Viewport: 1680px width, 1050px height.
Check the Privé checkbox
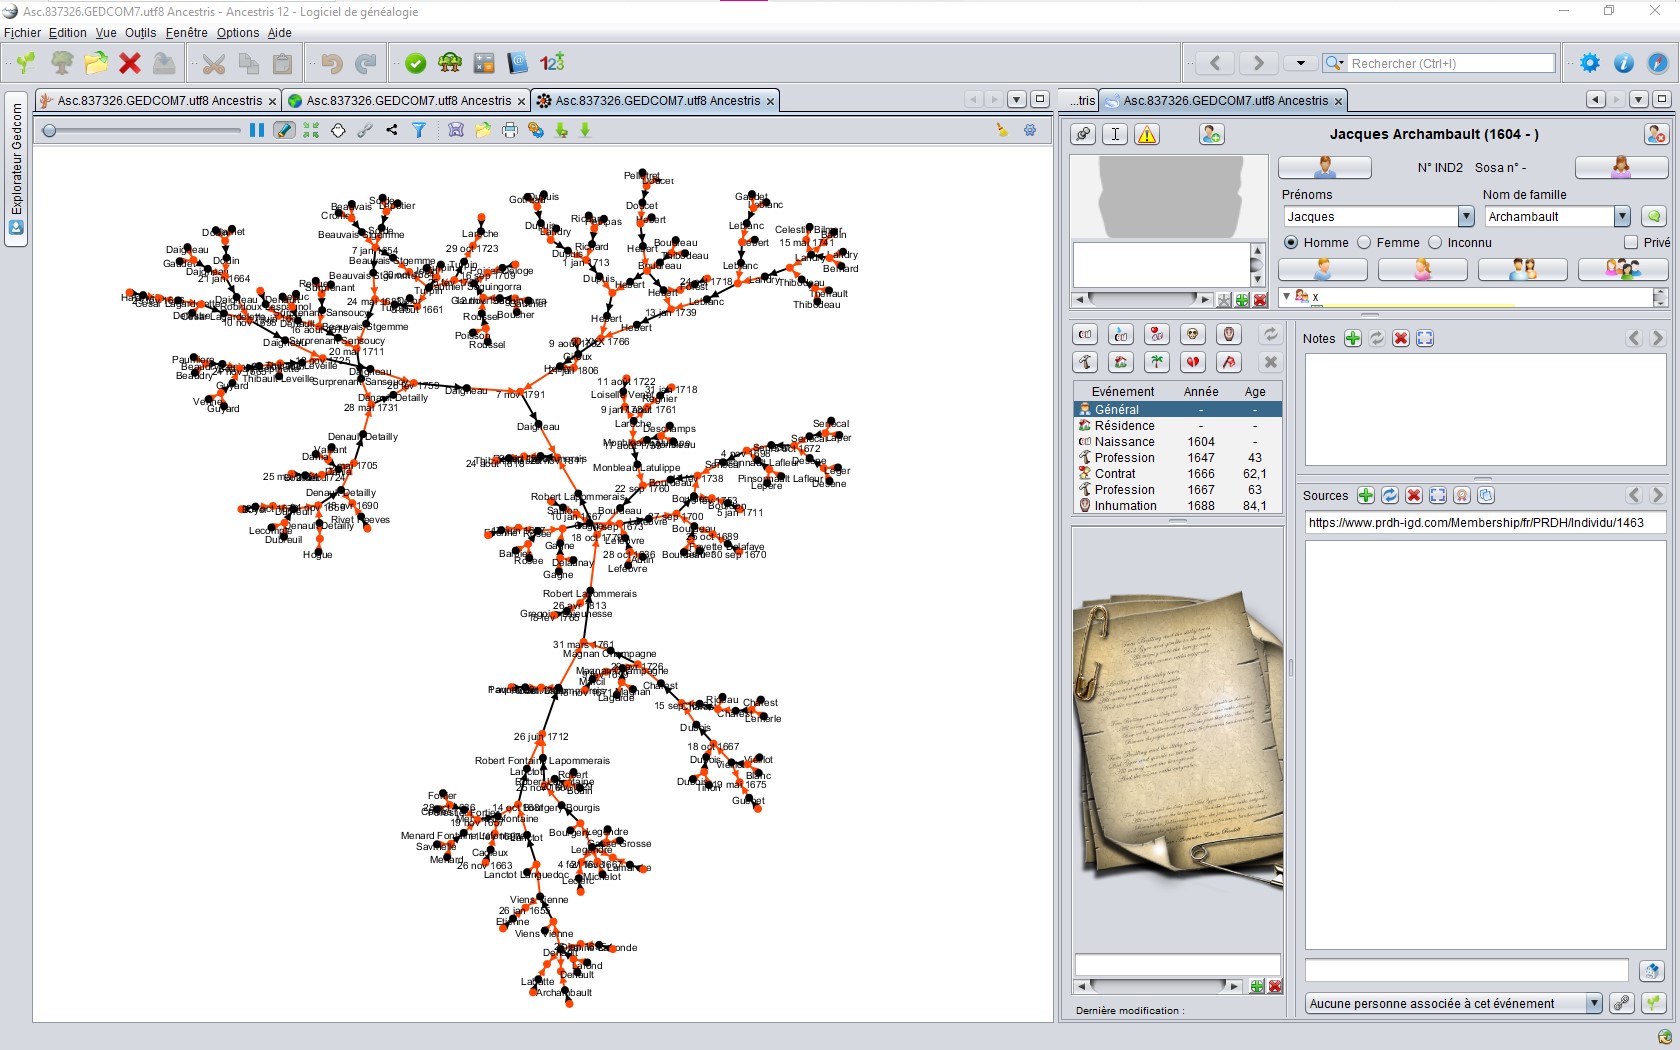pyautogui.click(x=1631, y=243)
